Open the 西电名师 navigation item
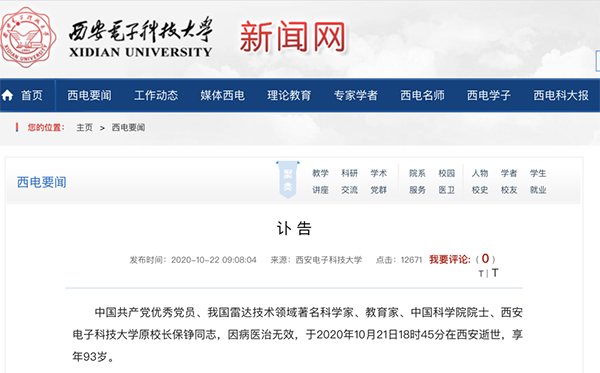 pyautogui.click(x=422, y=95)
